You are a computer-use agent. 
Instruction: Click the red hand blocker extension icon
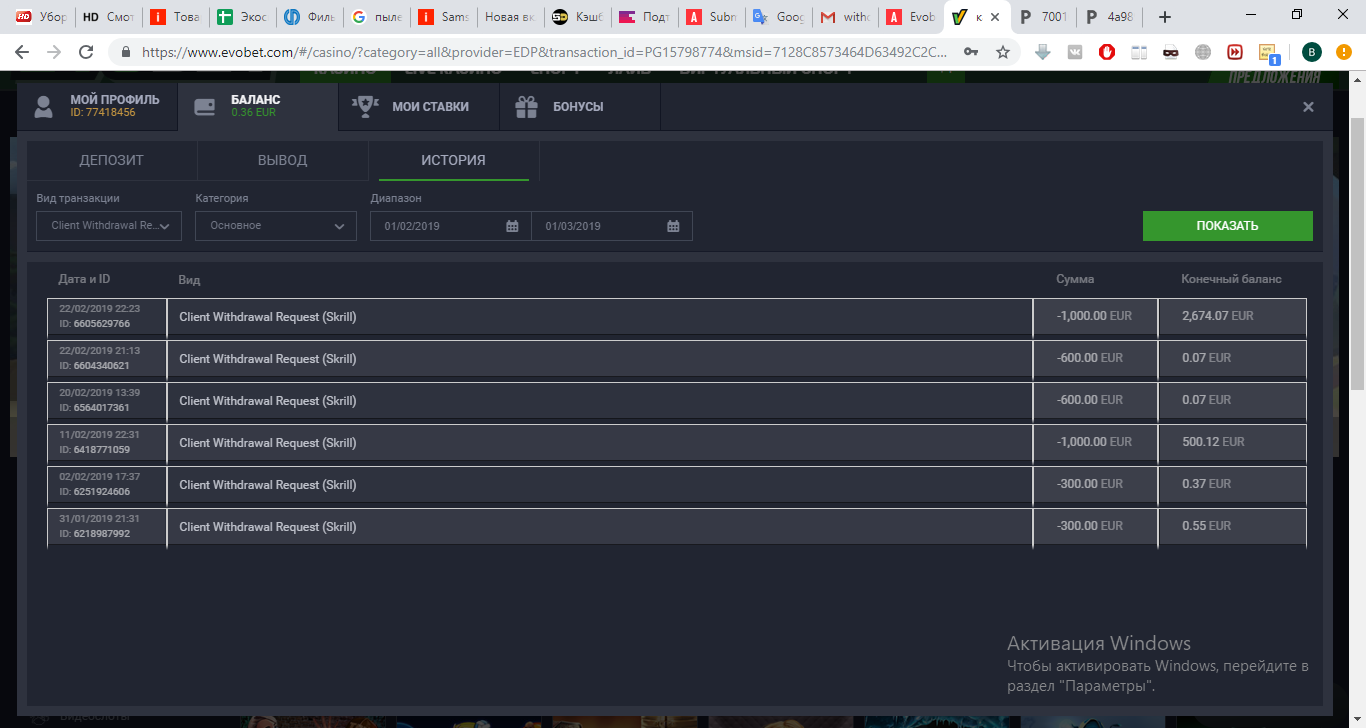1107,52
